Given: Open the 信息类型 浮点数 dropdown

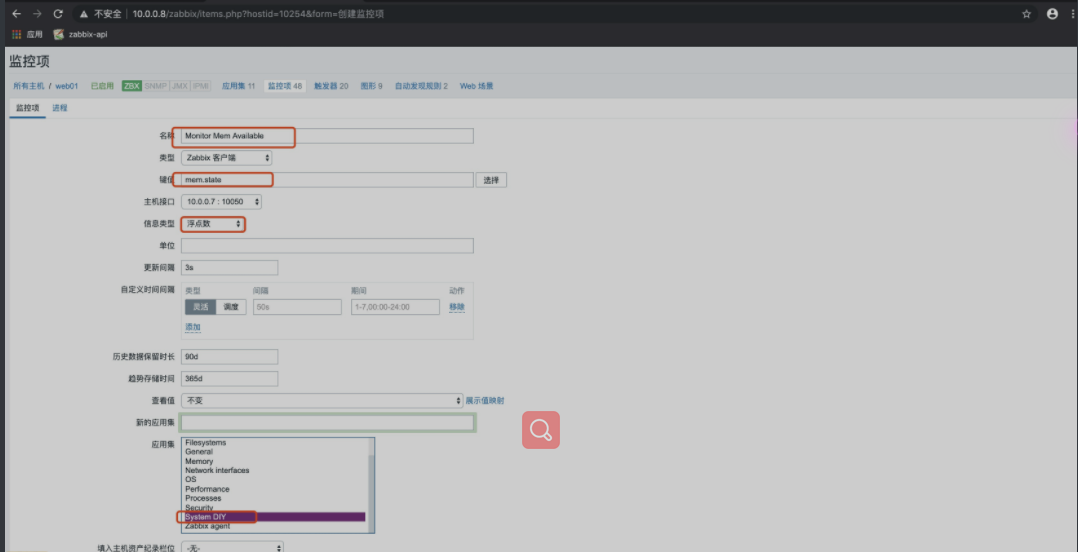Looking at the screenshot, I should [x=213, y=224].
